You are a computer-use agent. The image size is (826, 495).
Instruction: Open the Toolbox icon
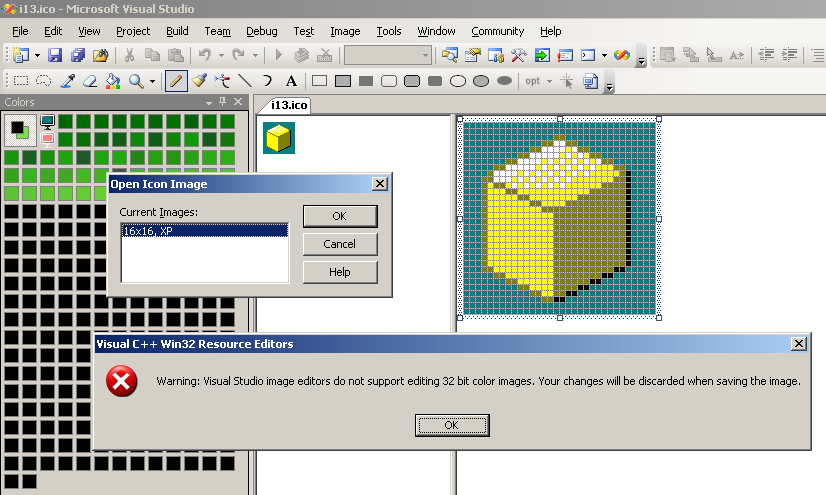[519, 55]
